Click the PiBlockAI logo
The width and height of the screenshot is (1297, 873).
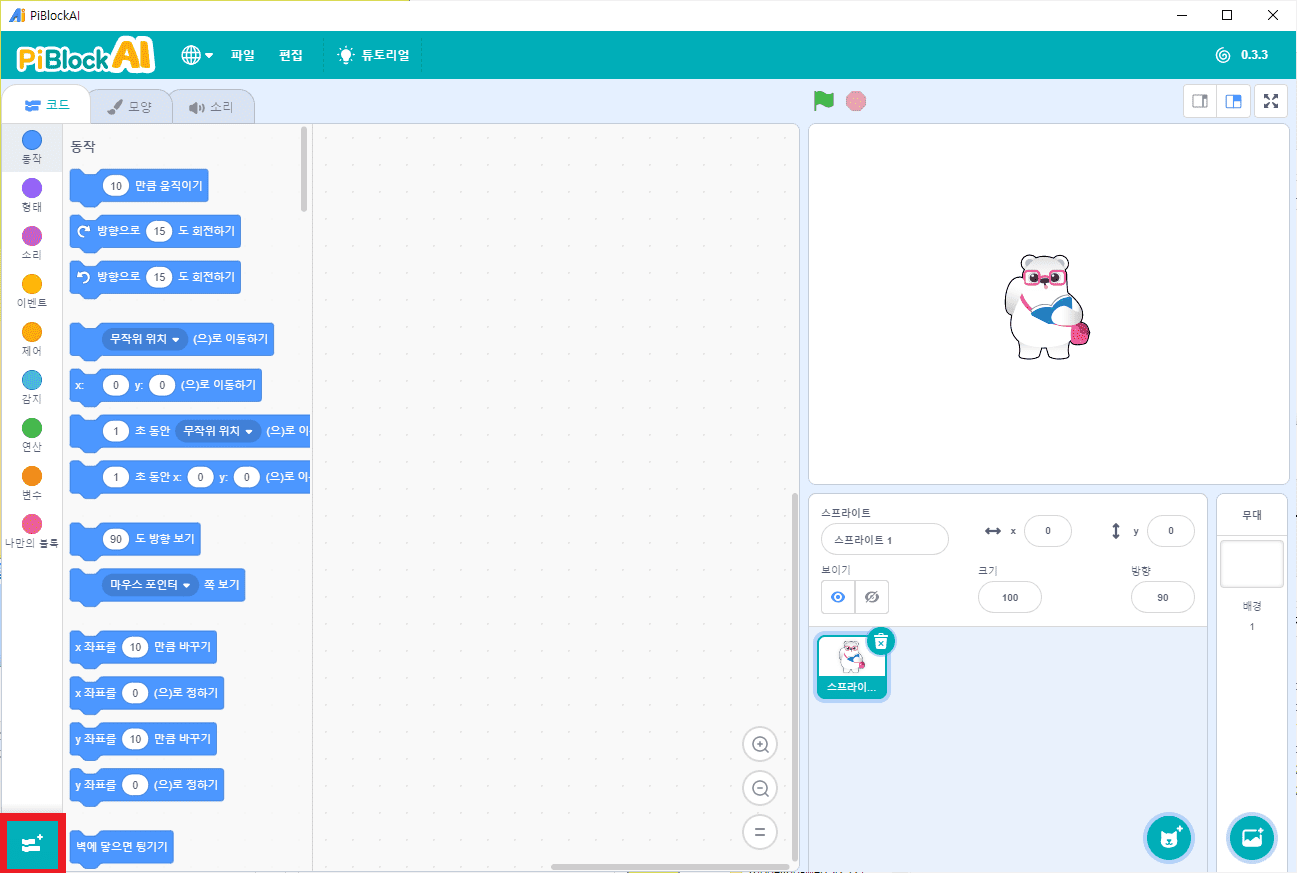click(86, 55)
